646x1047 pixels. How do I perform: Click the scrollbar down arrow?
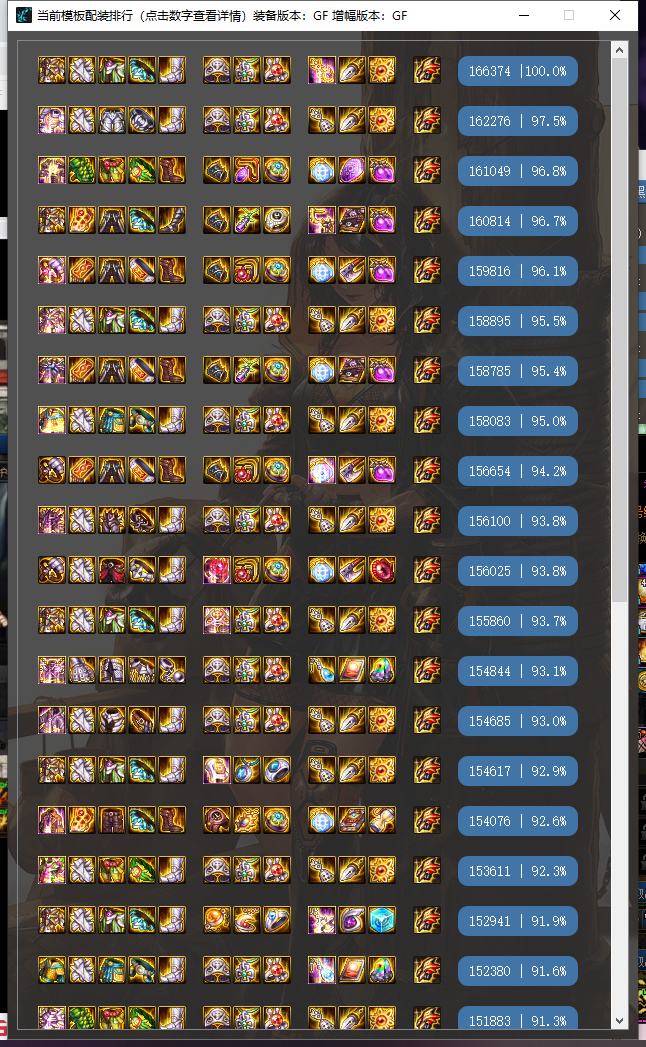click(619, 1021)
